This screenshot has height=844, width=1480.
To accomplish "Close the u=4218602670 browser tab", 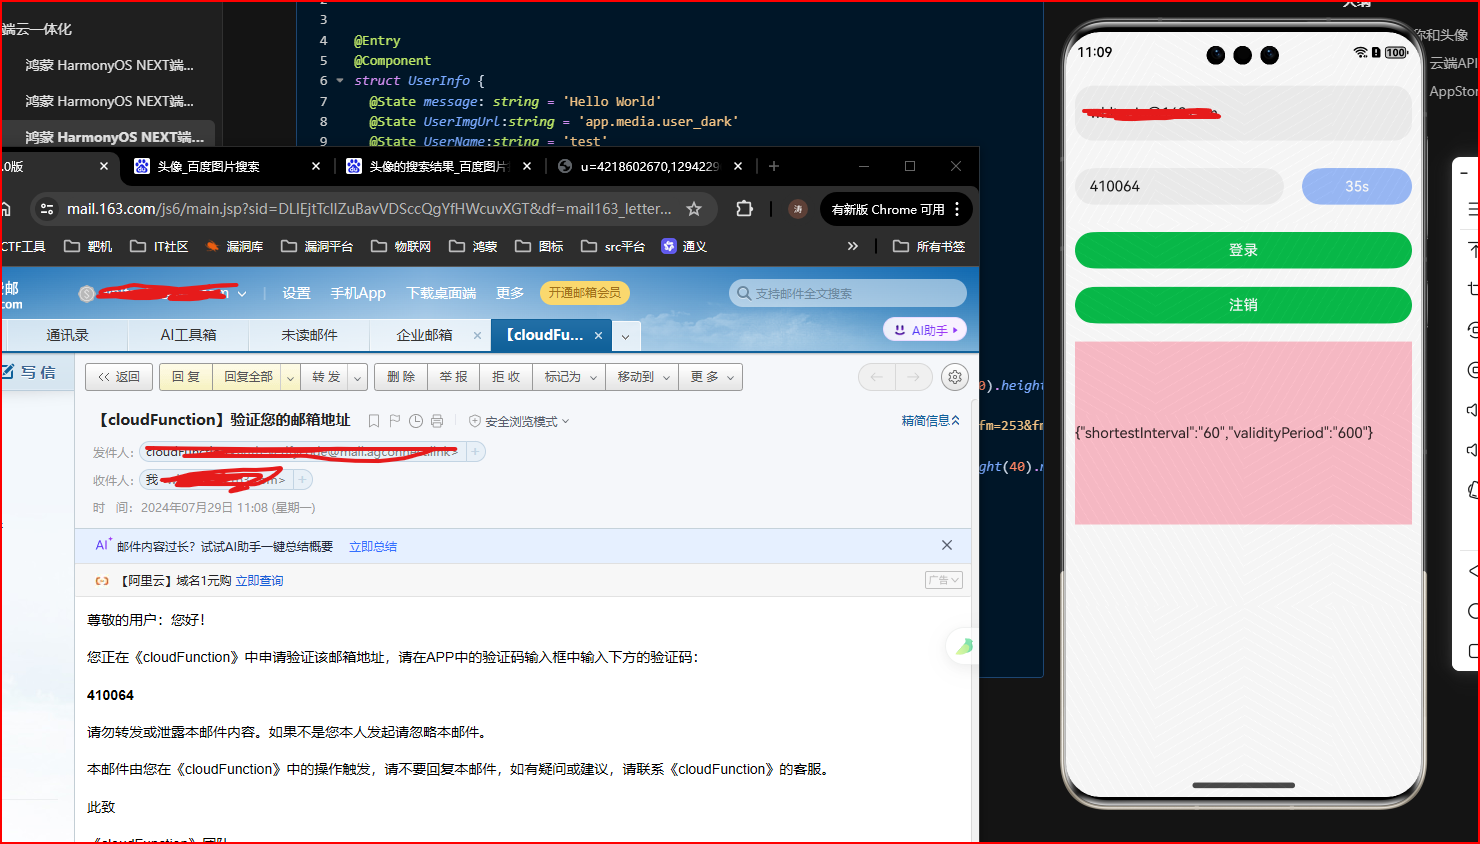I will [x=738, y=166].
